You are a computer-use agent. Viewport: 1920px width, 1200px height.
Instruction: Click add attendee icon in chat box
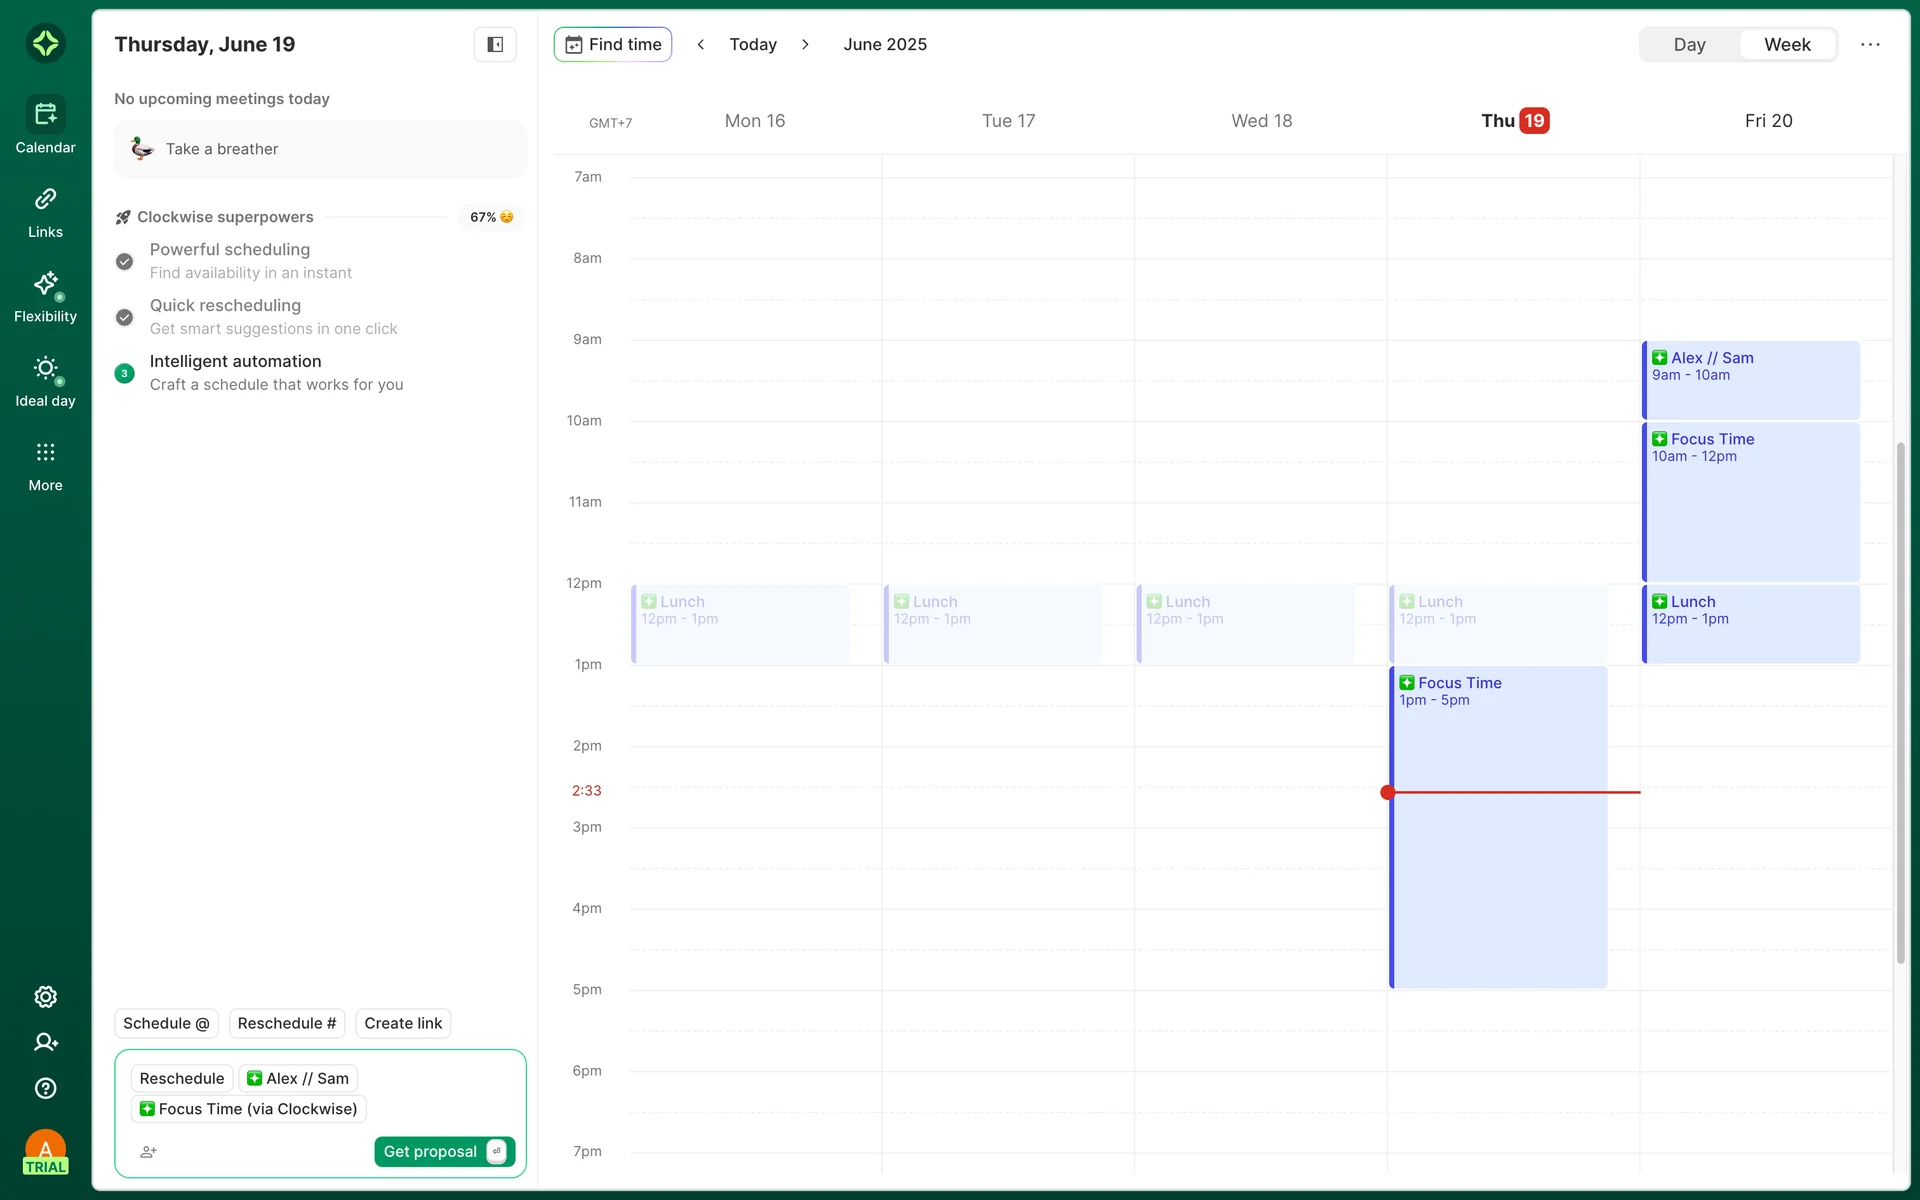[x=148, y=1152]
